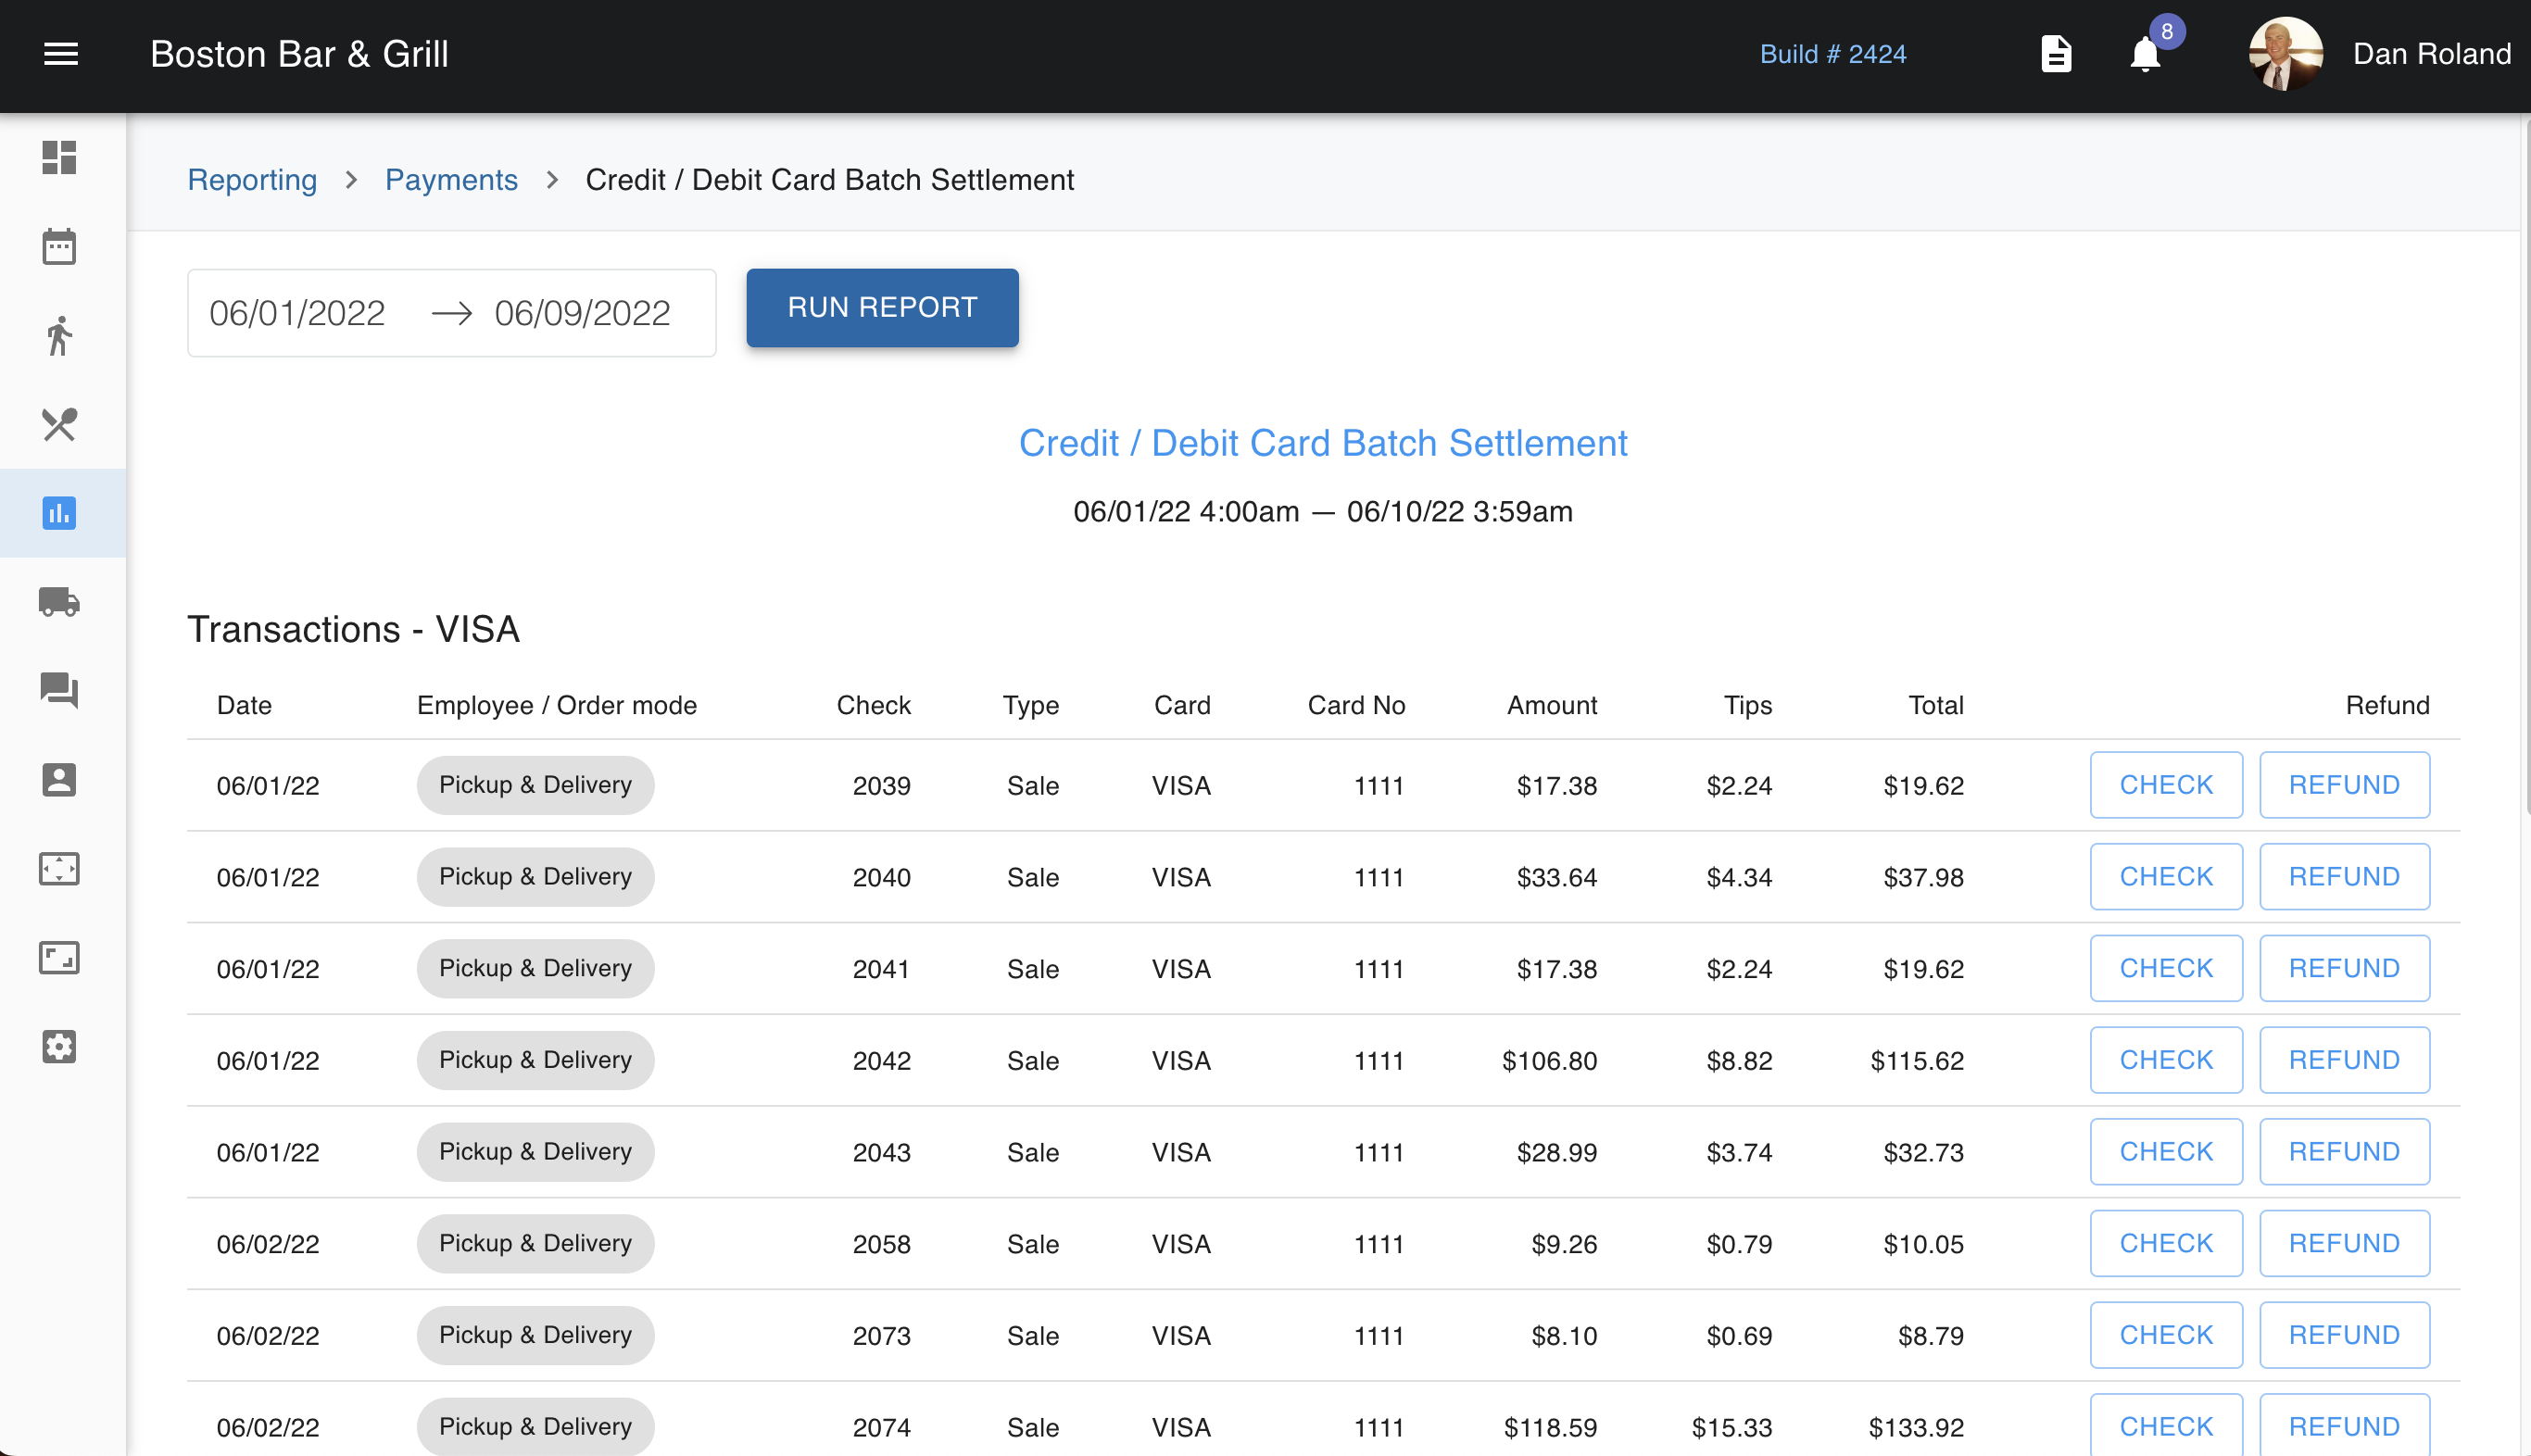2531x1456 pixels.
Task: Navigate to Payments breadcrumb link
Action: (x=451, y=180)
